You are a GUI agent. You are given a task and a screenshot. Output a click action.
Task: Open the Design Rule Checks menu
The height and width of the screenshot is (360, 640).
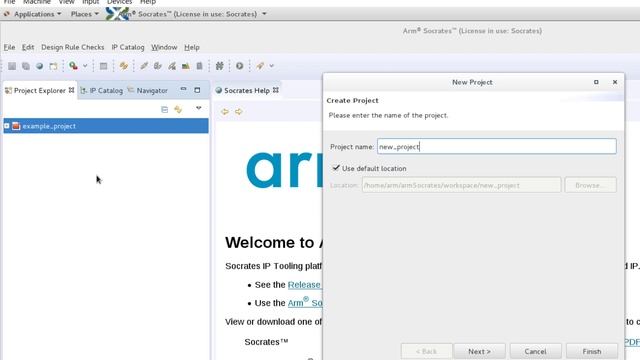73,47
